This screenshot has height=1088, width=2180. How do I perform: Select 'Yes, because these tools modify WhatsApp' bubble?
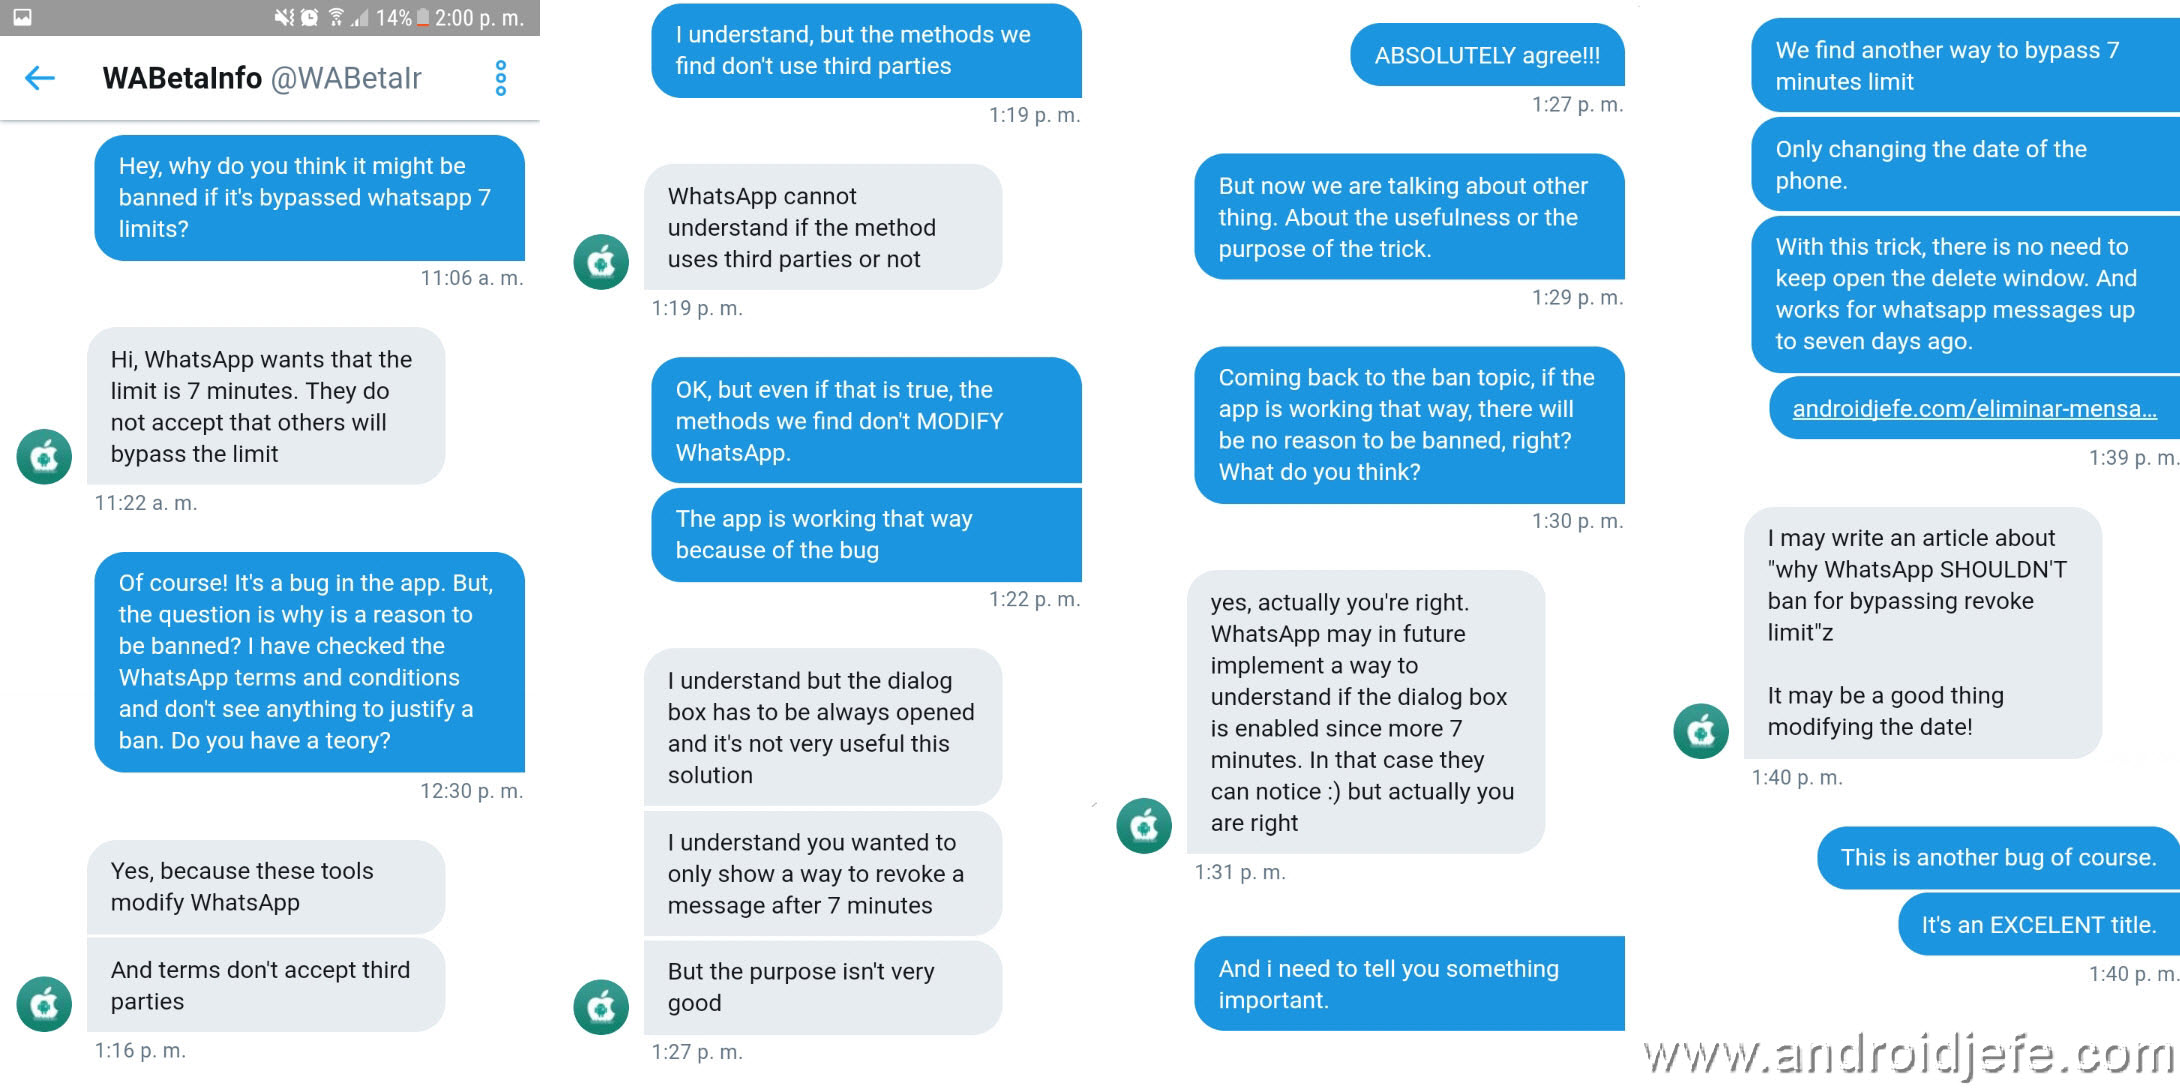coord(266,886)
